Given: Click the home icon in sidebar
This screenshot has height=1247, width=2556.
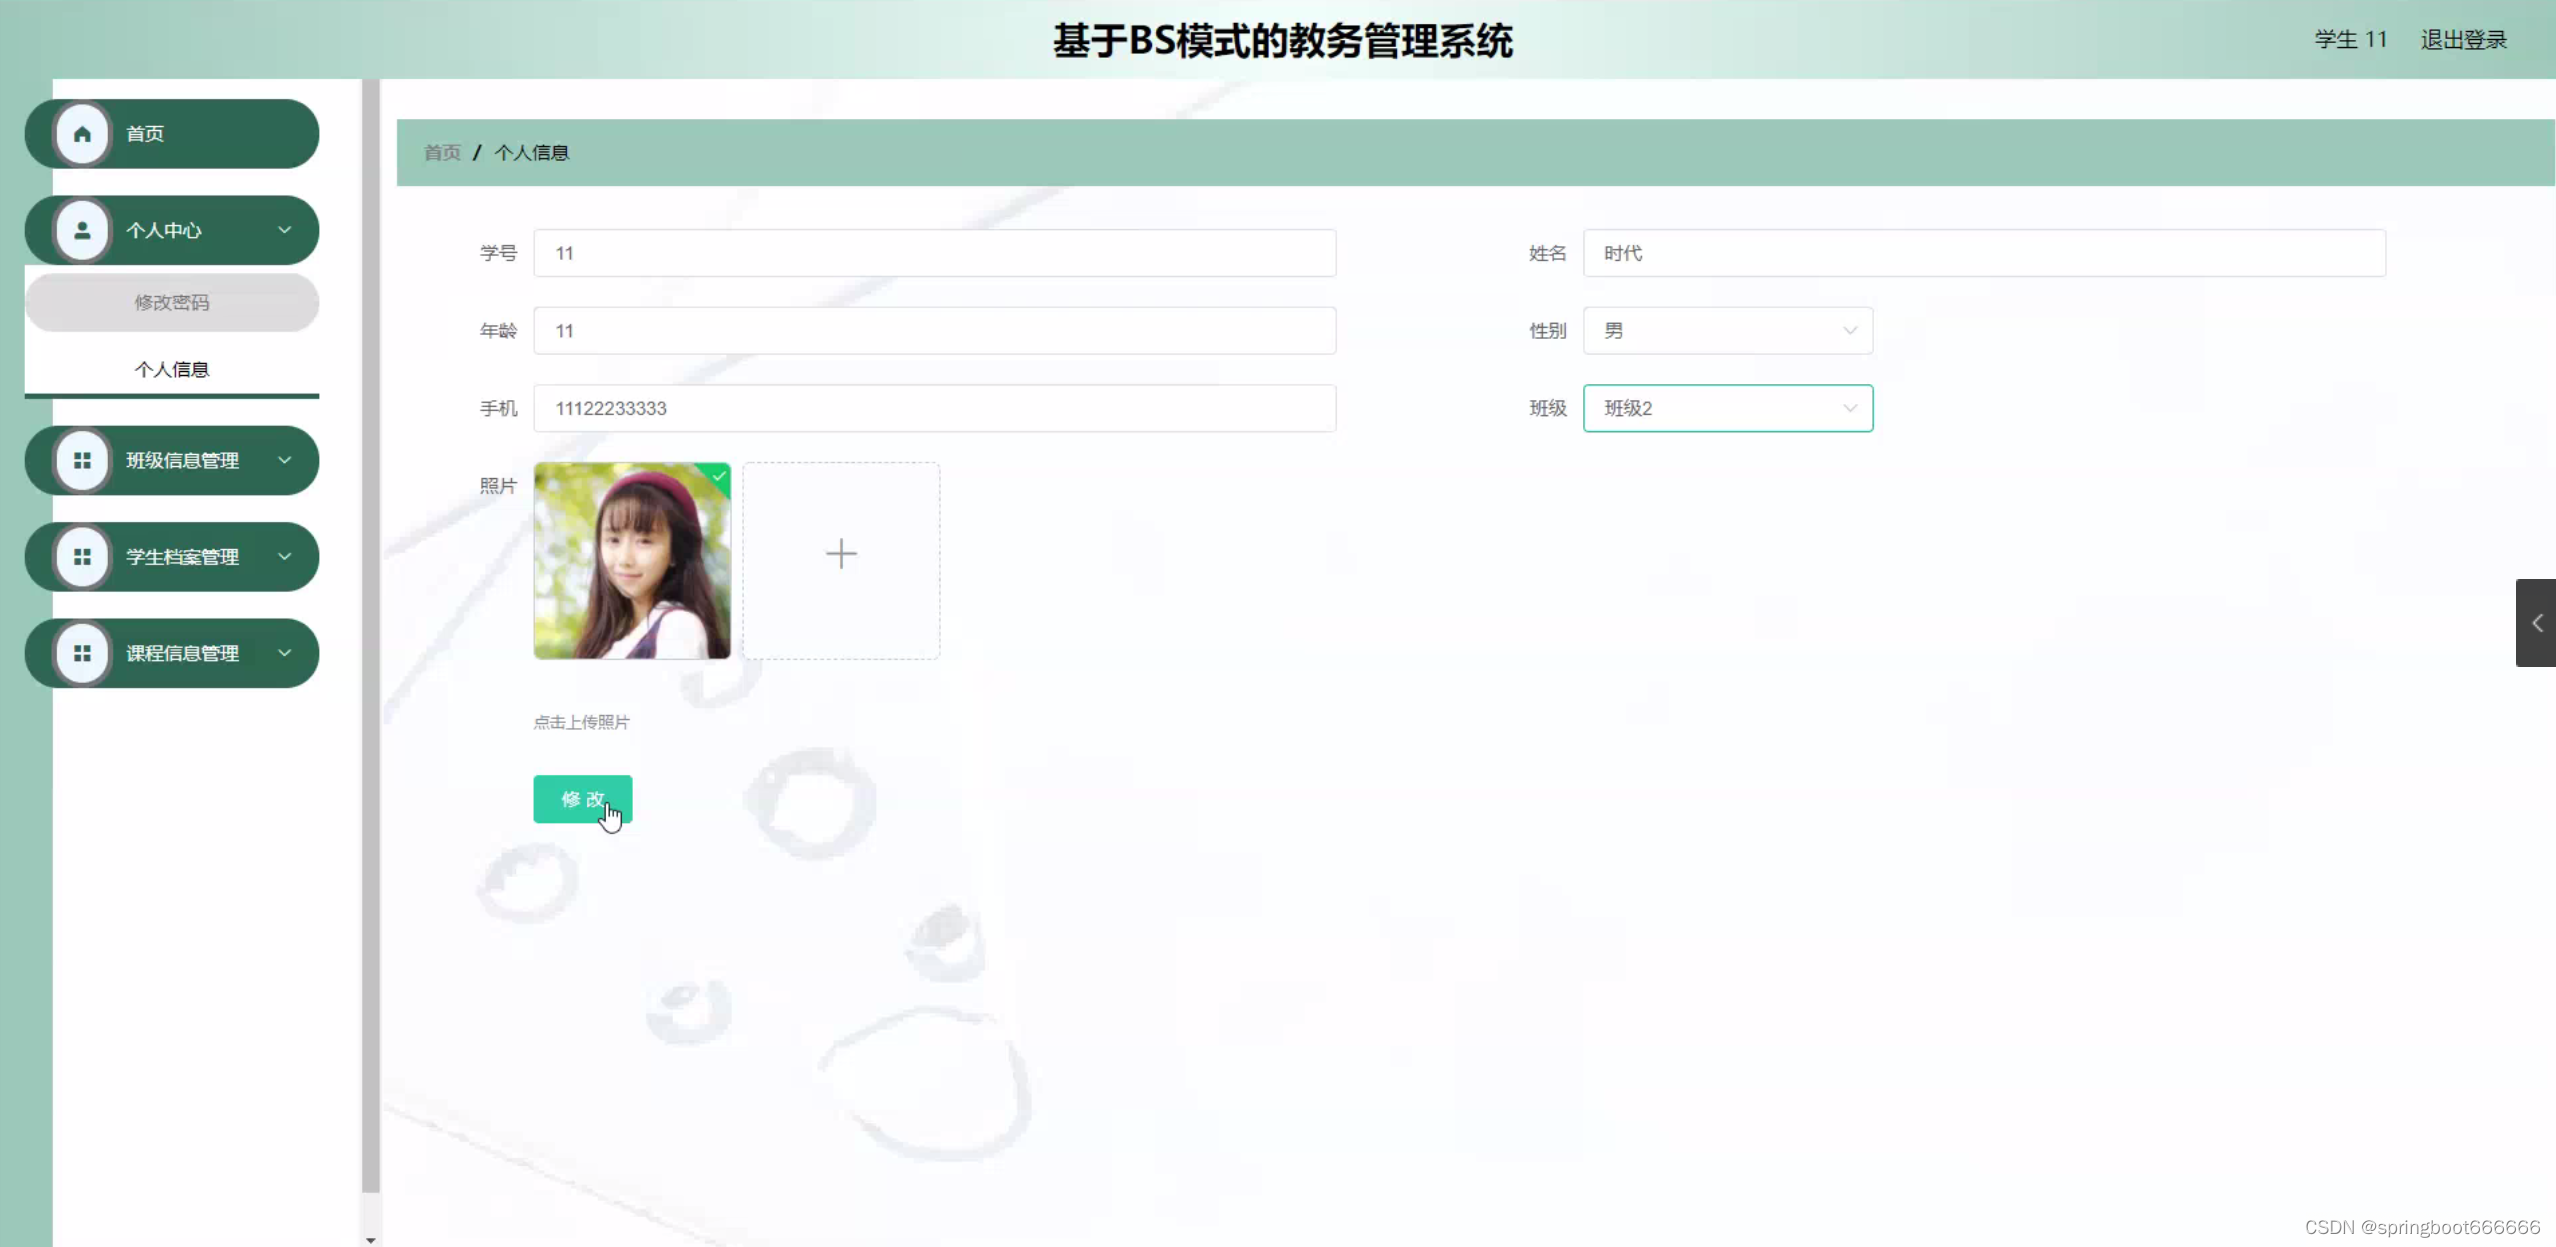Looking at the screenshot, I should [82, 134].
